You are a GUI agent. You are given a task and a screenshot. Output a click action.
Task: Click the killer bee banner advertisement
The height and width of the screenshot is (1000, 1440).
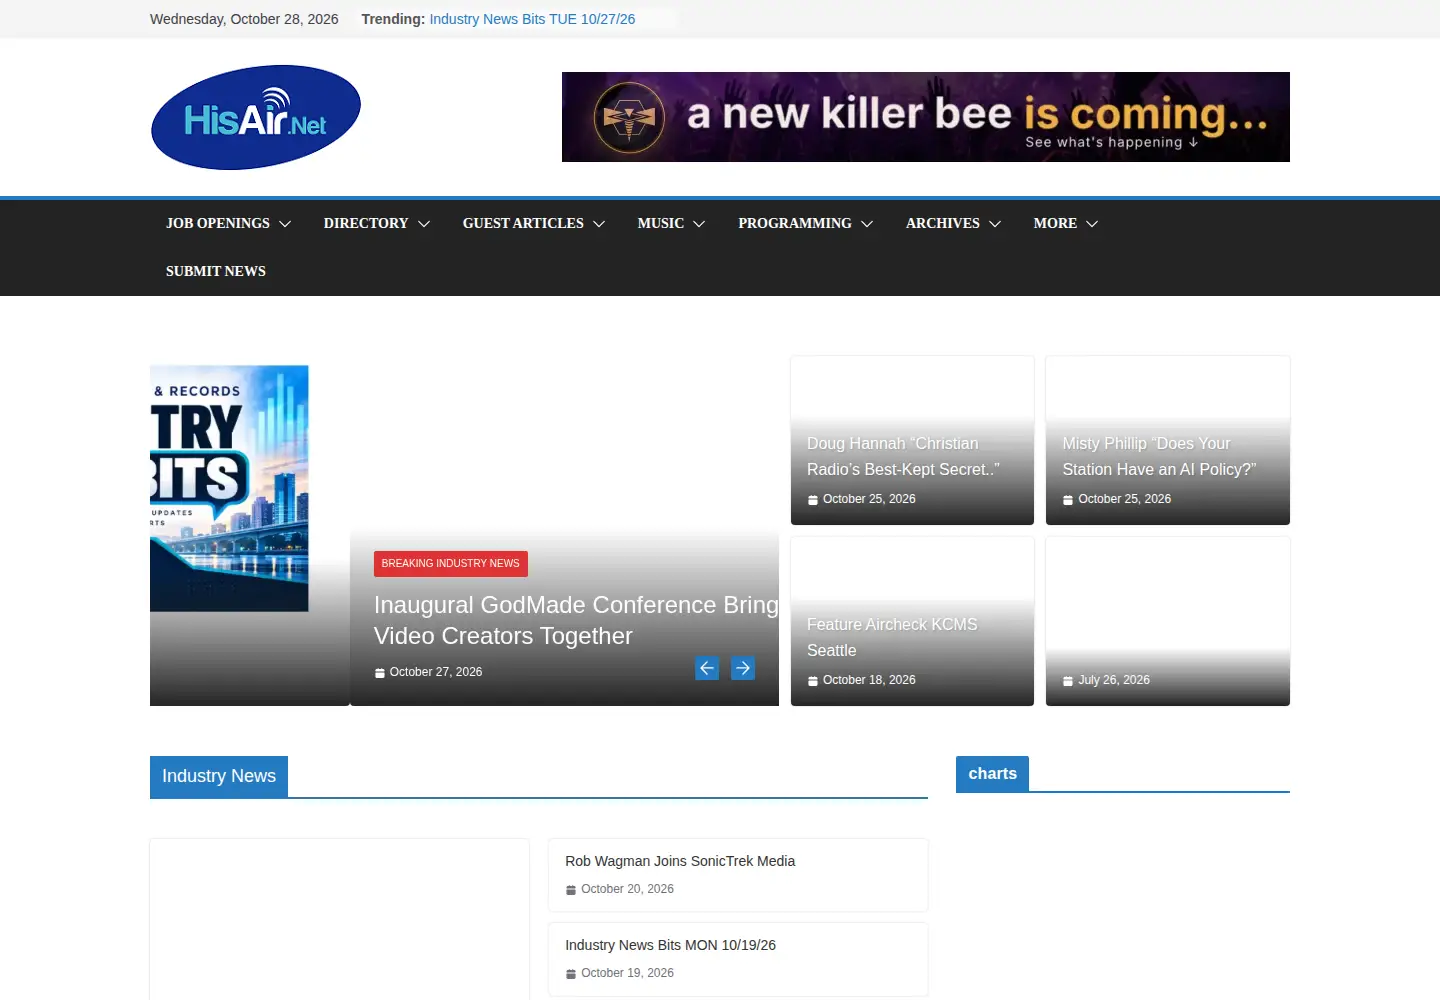pyautogui.click(x=926, y=117)
